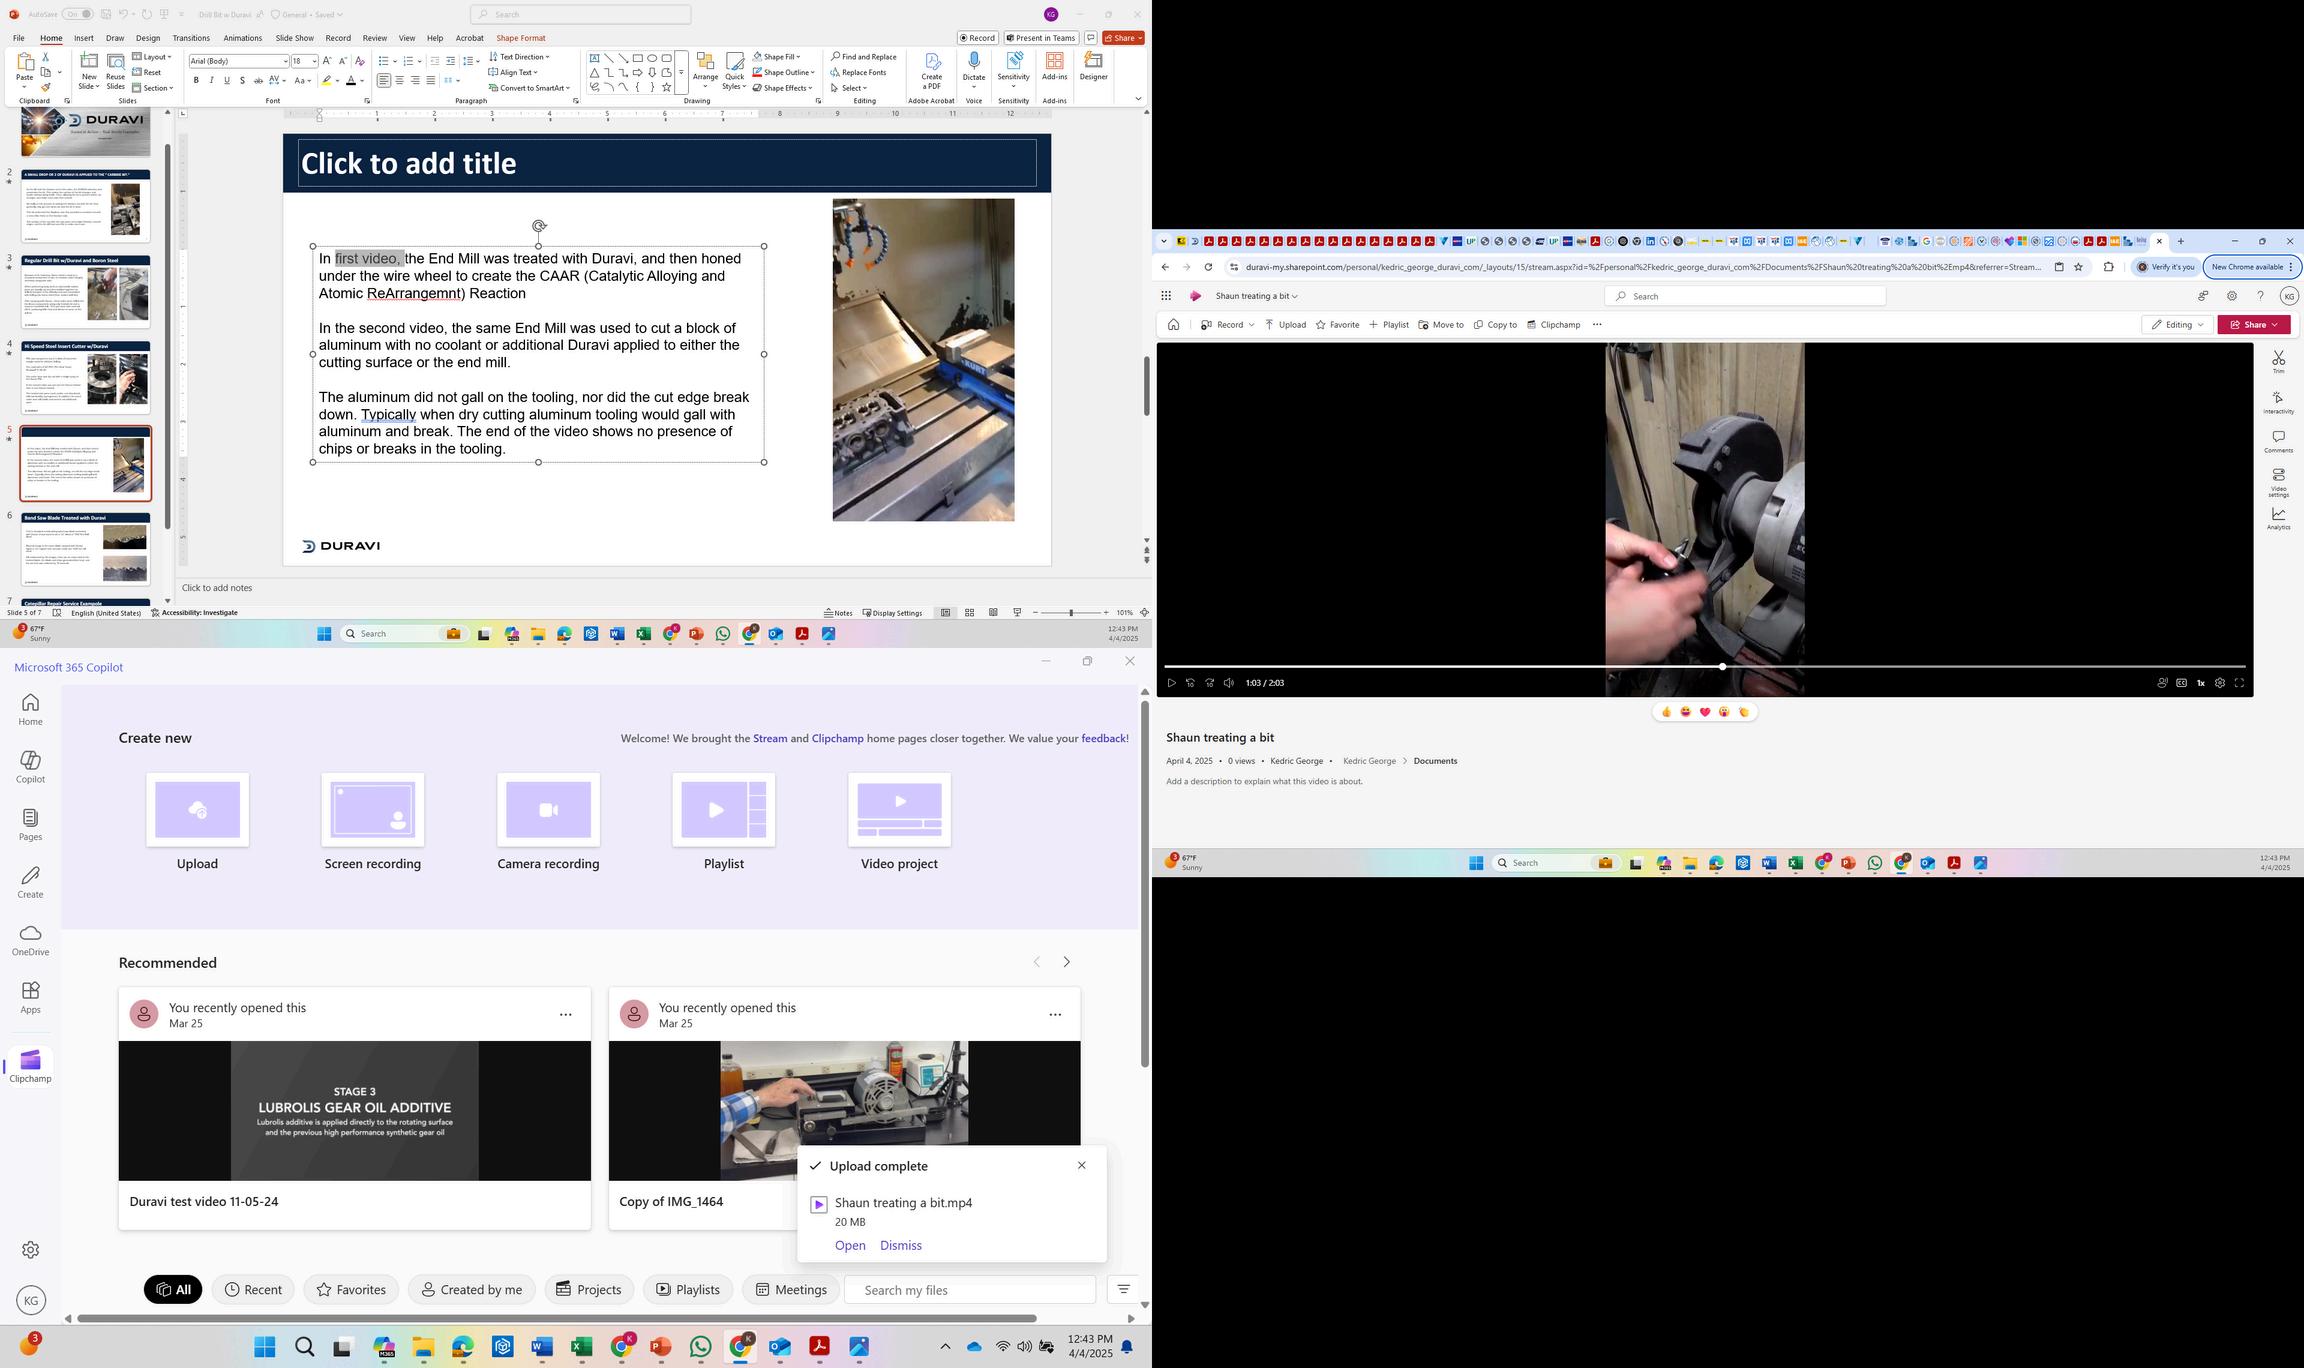Toggle the AutoSave switch
2304x1368 pixels.
[77, 14]
